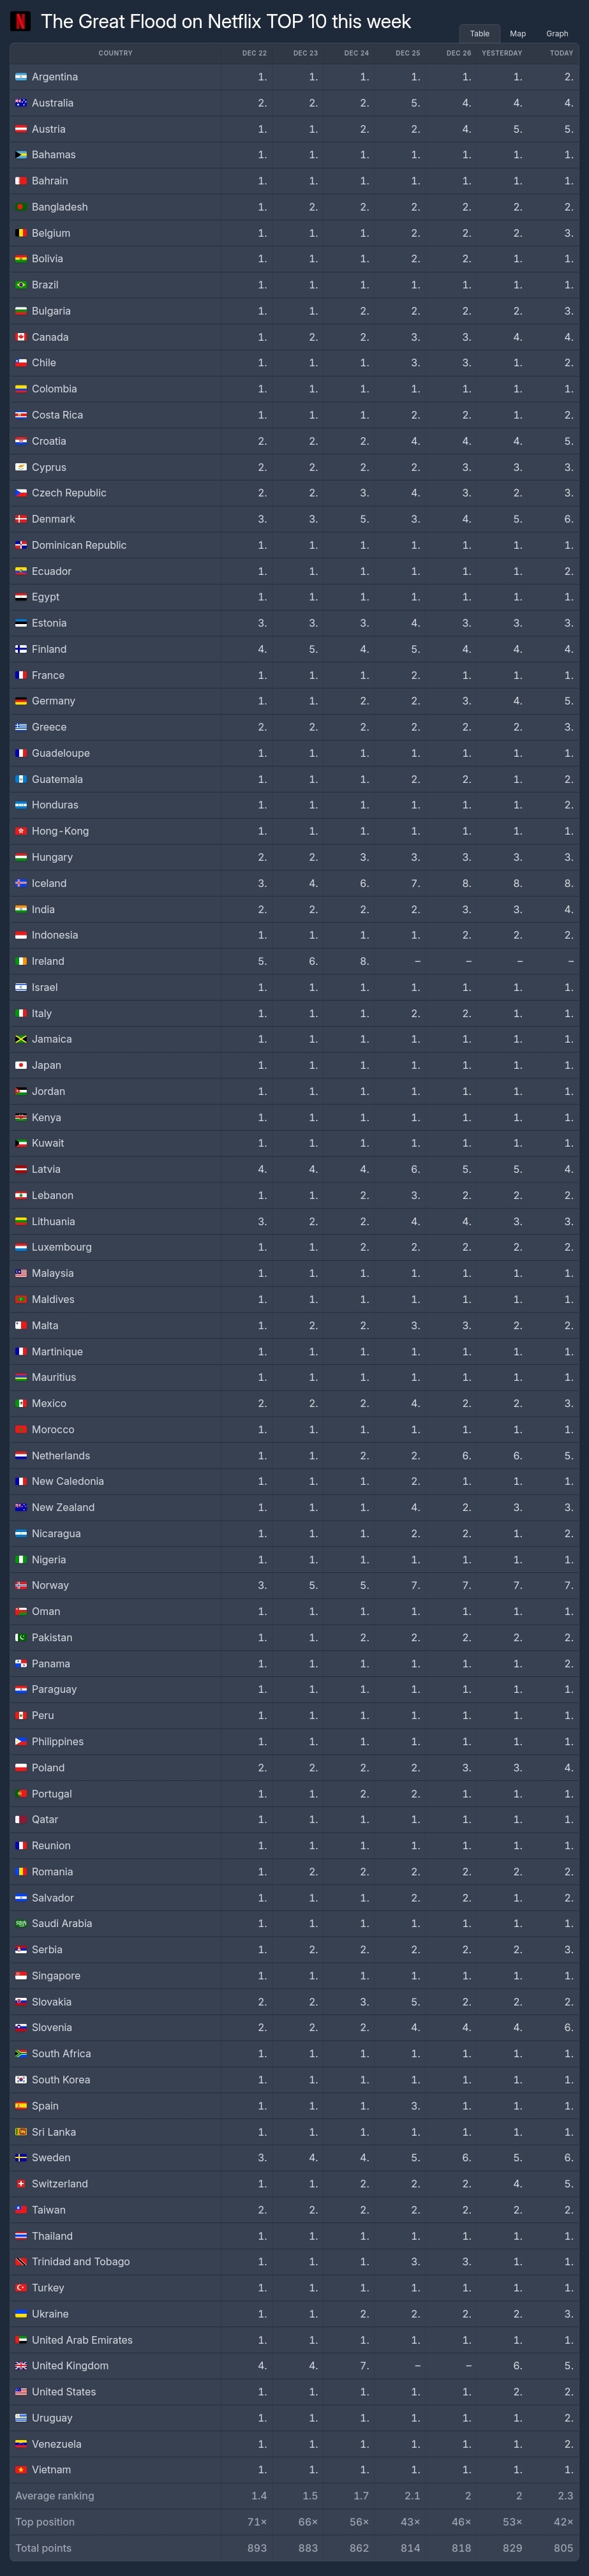
Task: Sort by the Country column header
Action: (x=115, y=53)
